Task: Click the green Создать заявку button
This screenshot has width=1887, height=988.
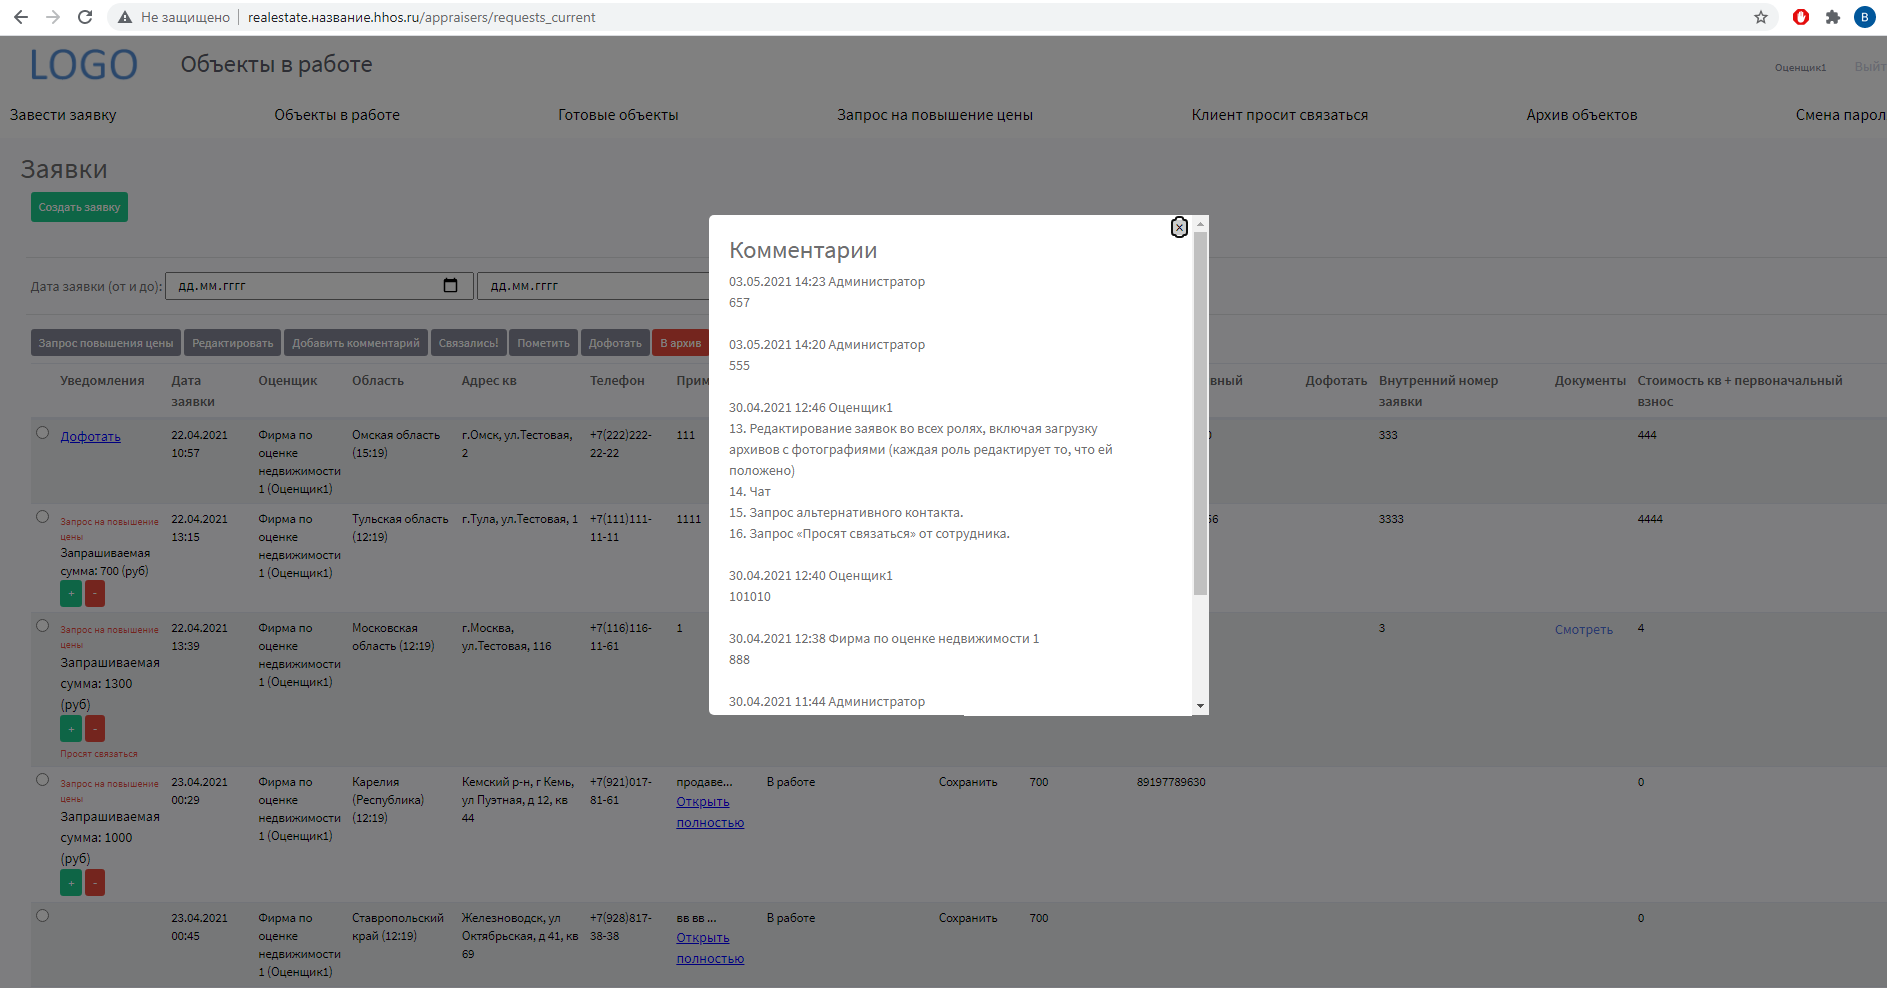Action: click(x=79, y=207)
